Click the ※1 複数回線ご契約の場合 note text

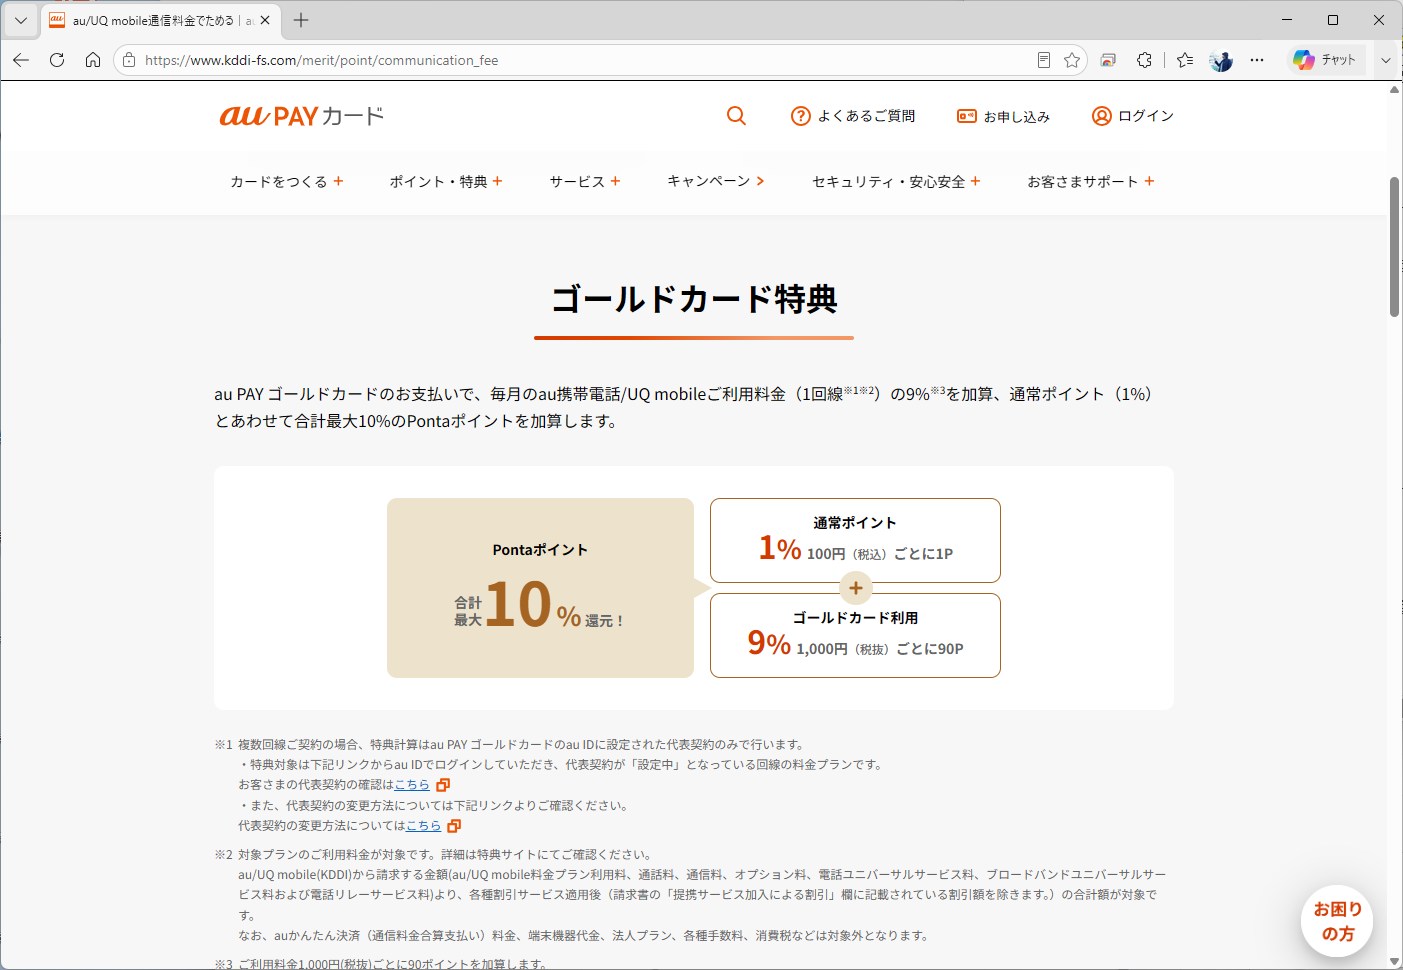509,744
